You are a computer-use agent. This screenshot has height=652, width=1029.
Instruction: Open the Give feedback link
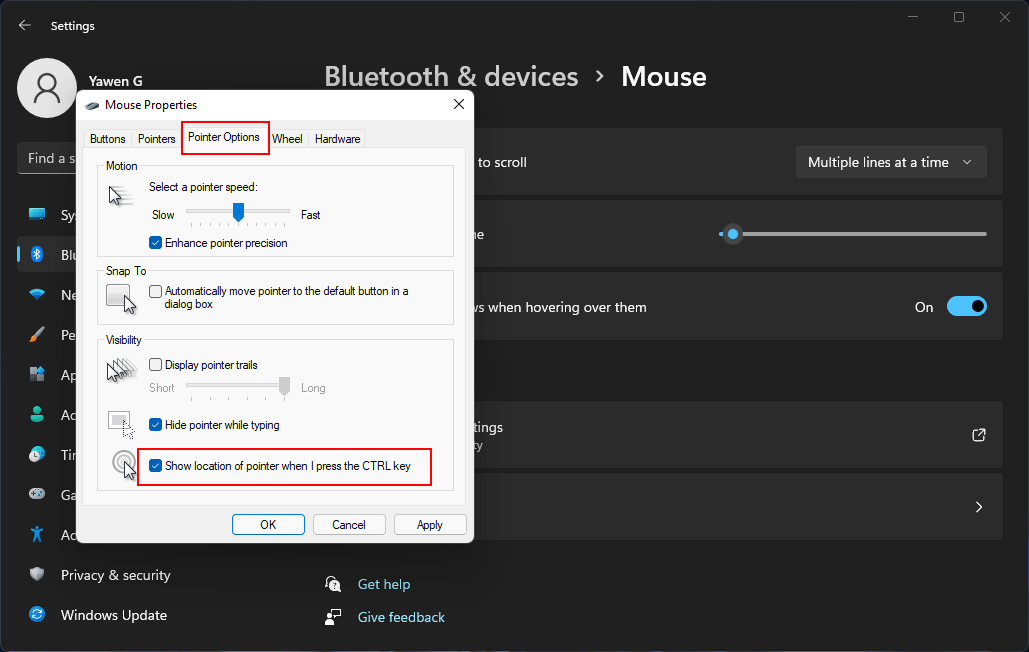coord(401,617)
